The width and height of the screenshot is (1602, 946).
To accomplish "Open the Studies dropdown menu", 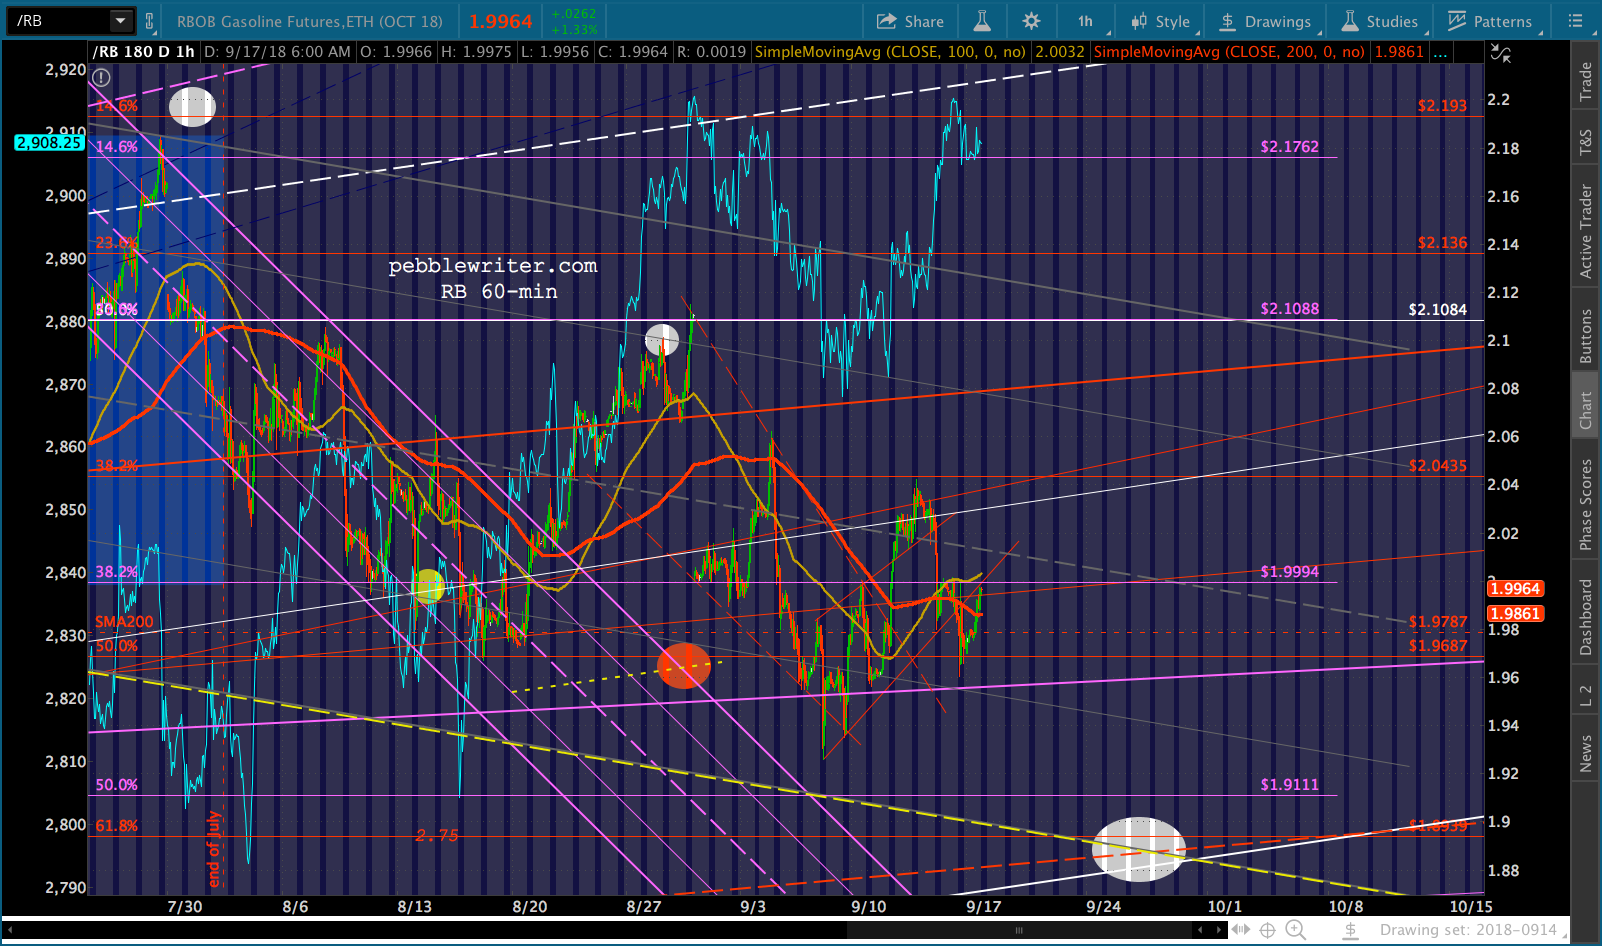I will pyautogui.click(x=1380, y=21).
